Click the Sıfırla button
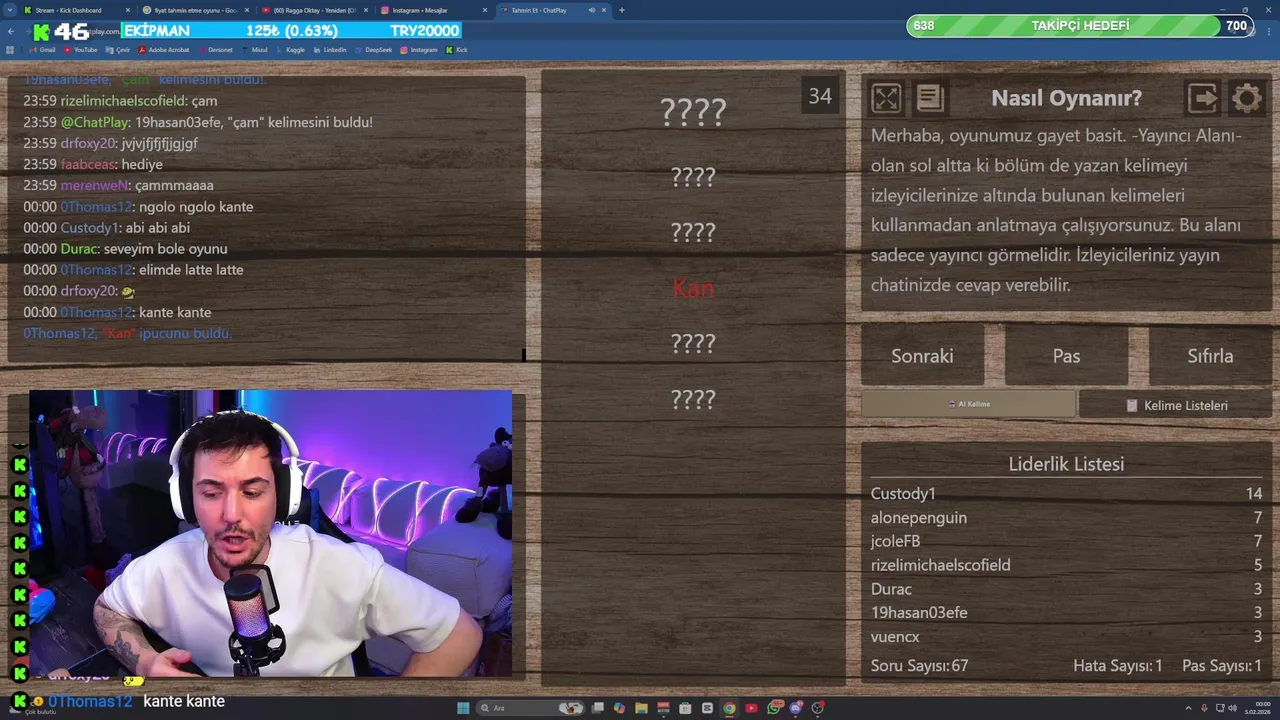Viewport: 1280px width, 720px height. point(1210,356)
